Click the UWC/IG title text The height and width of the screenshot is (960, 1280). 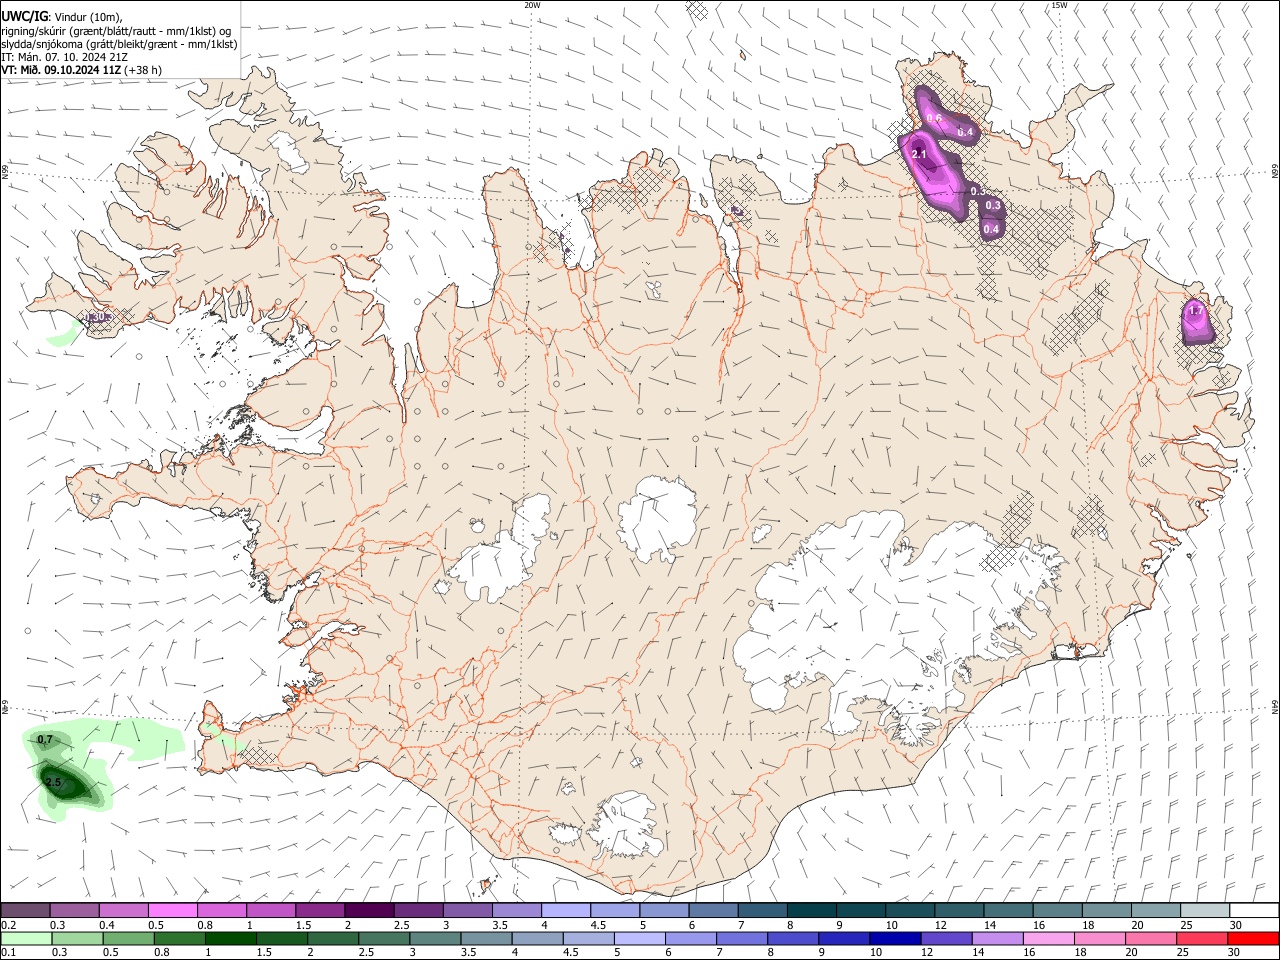[24, 16]
